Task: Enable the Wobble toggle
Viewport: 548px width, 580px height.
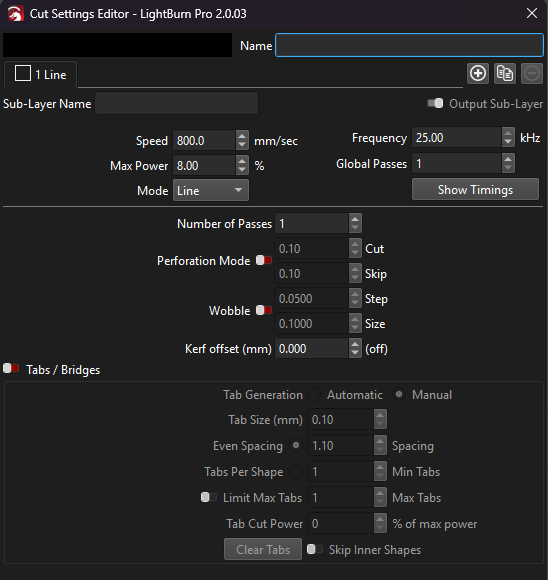Action: coord(264,310)
